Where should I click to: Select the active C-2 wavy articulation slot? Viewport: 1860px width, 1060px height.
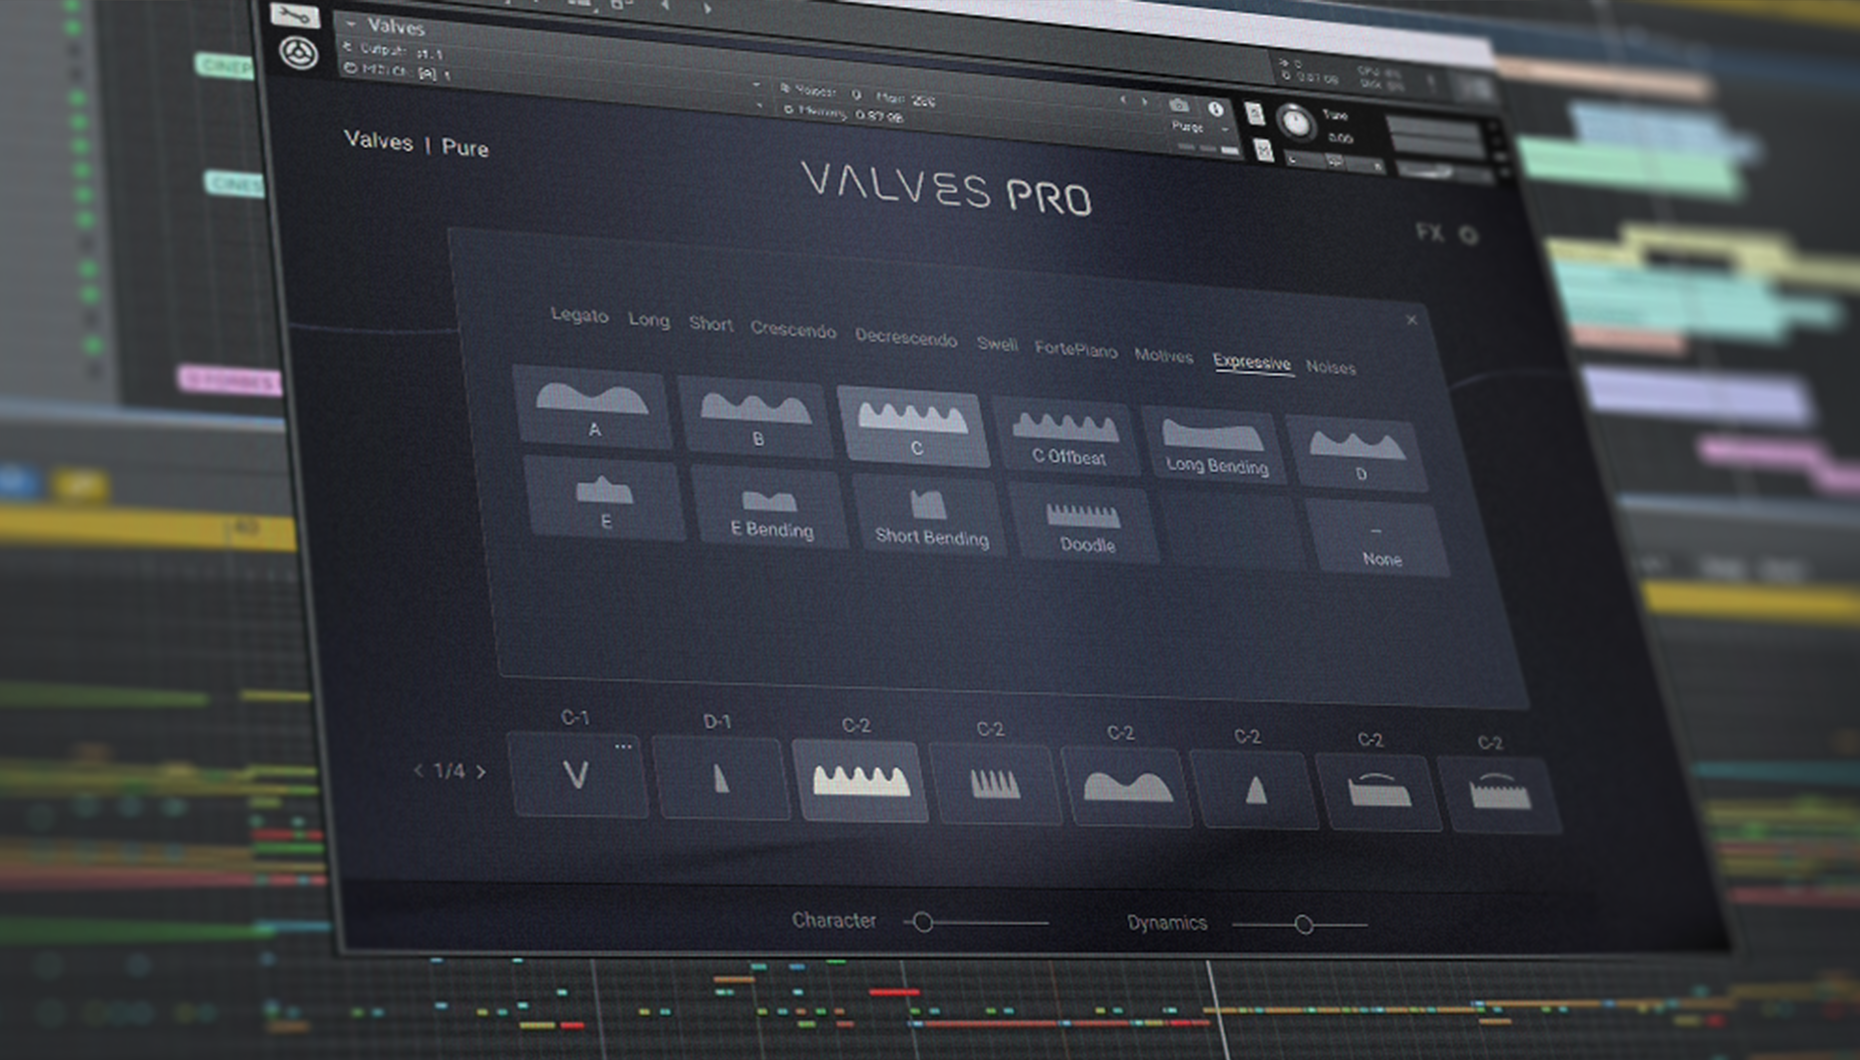coord(861,782)
